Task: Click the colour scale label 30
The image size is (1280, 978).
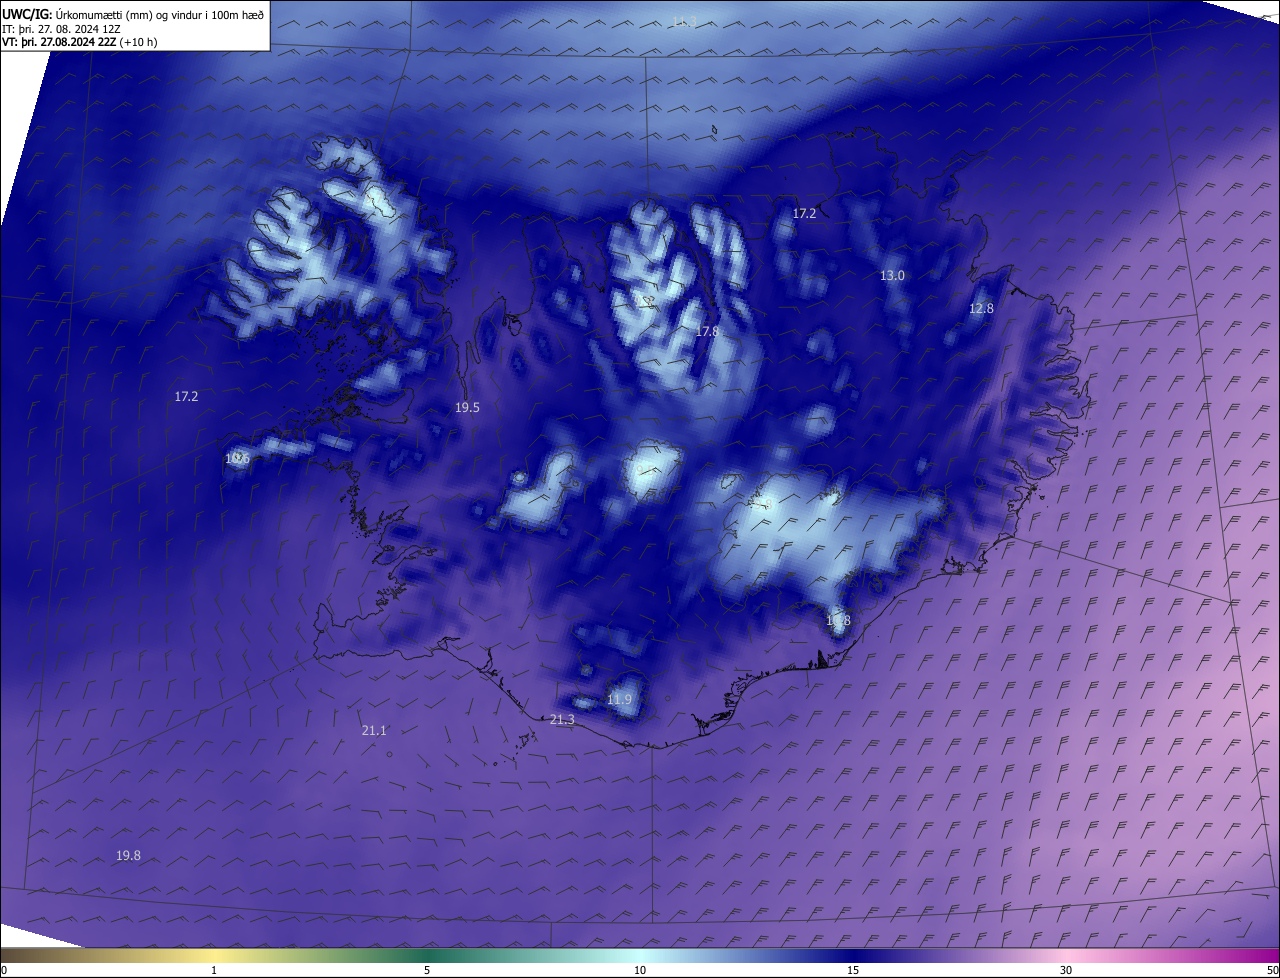Action: (1066, 971)
